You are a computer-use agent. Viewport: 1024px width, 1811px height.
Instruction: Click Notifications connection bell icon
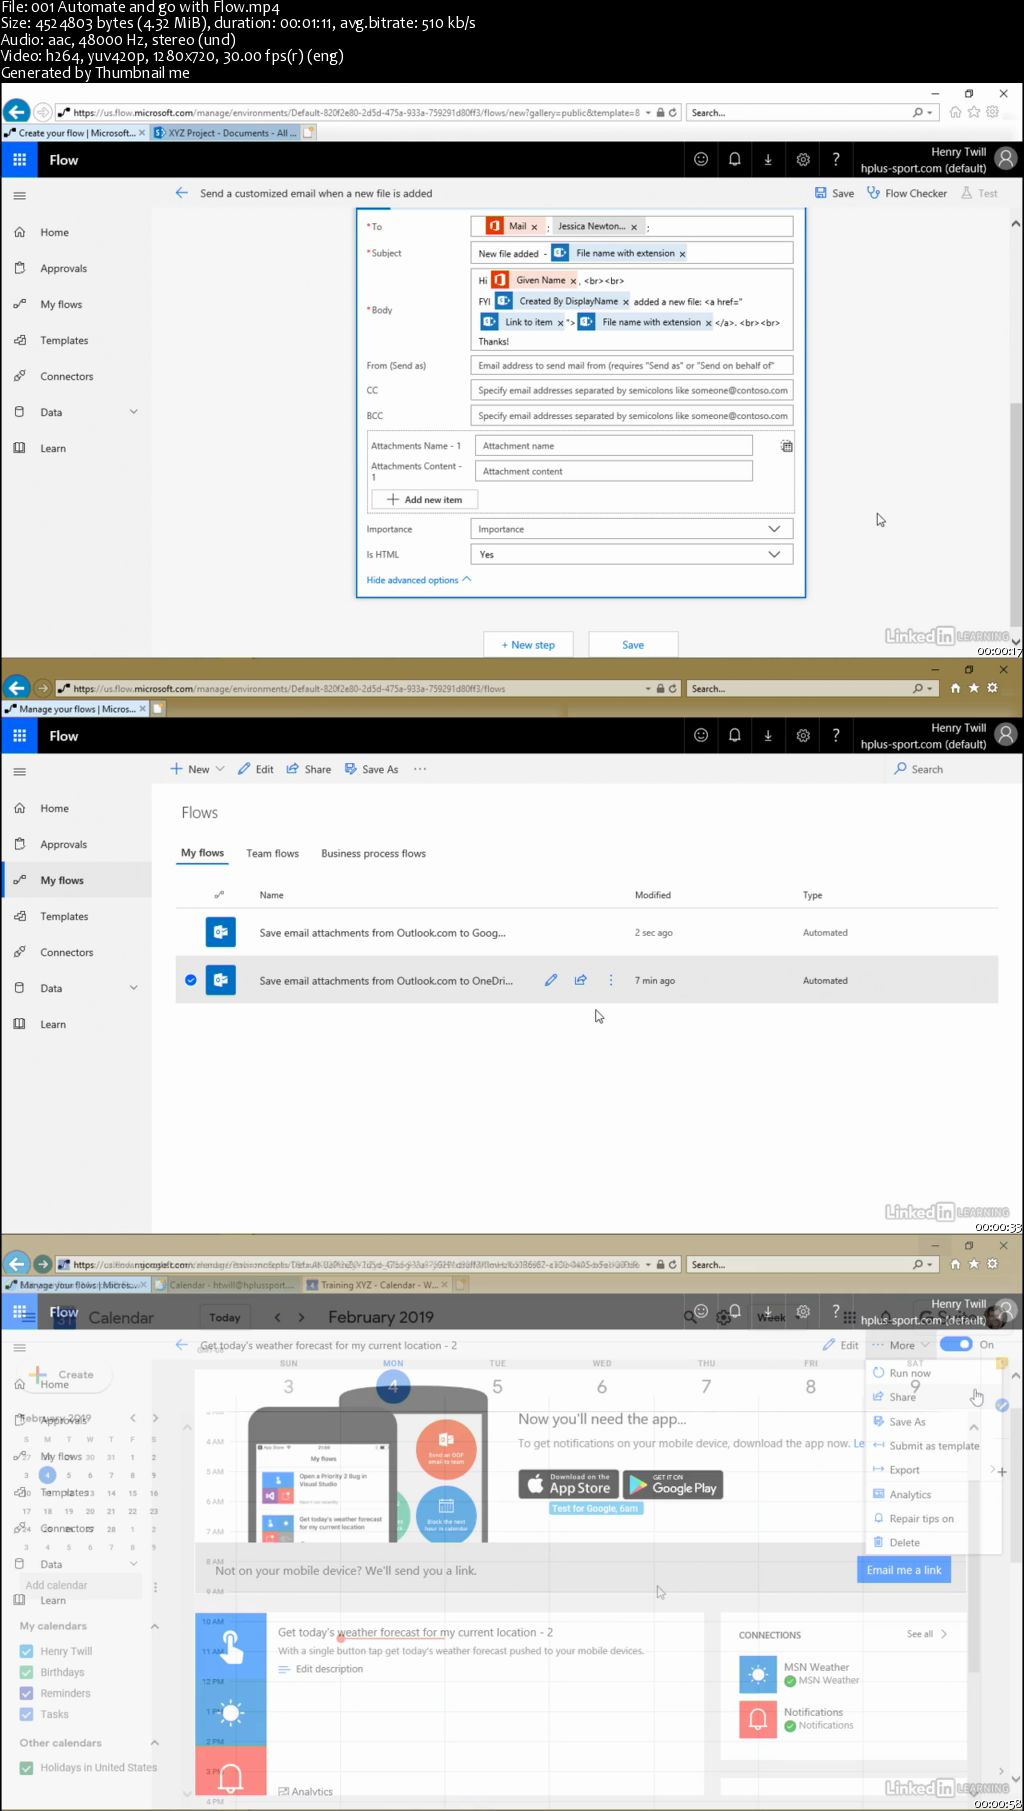tap(758, 1719)
